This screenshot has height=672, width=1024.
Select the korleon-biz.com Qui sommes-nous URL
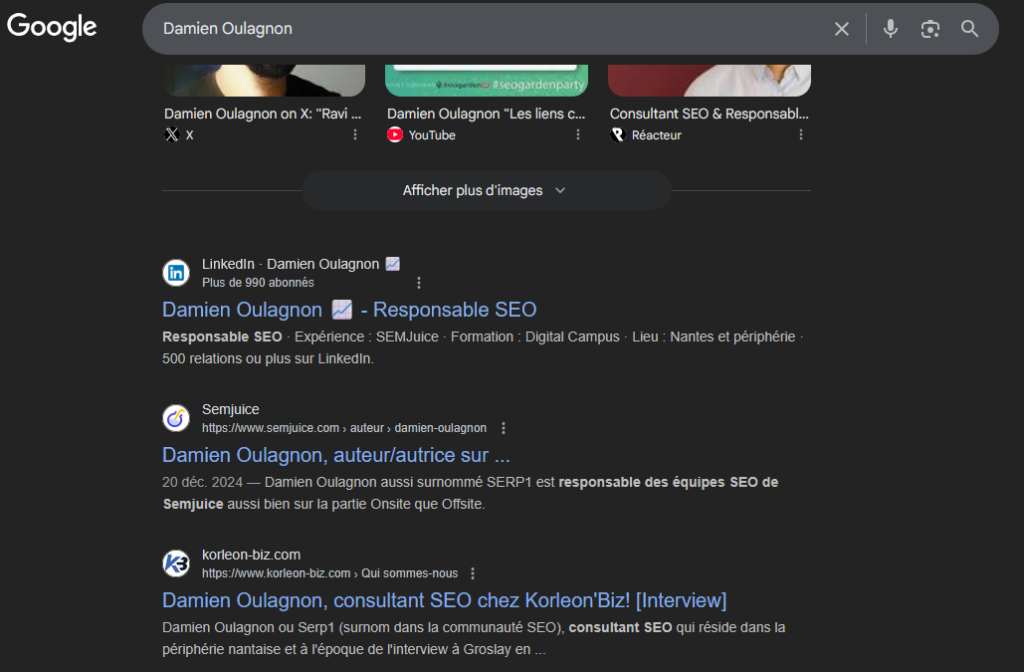click(x=330, y=573)
